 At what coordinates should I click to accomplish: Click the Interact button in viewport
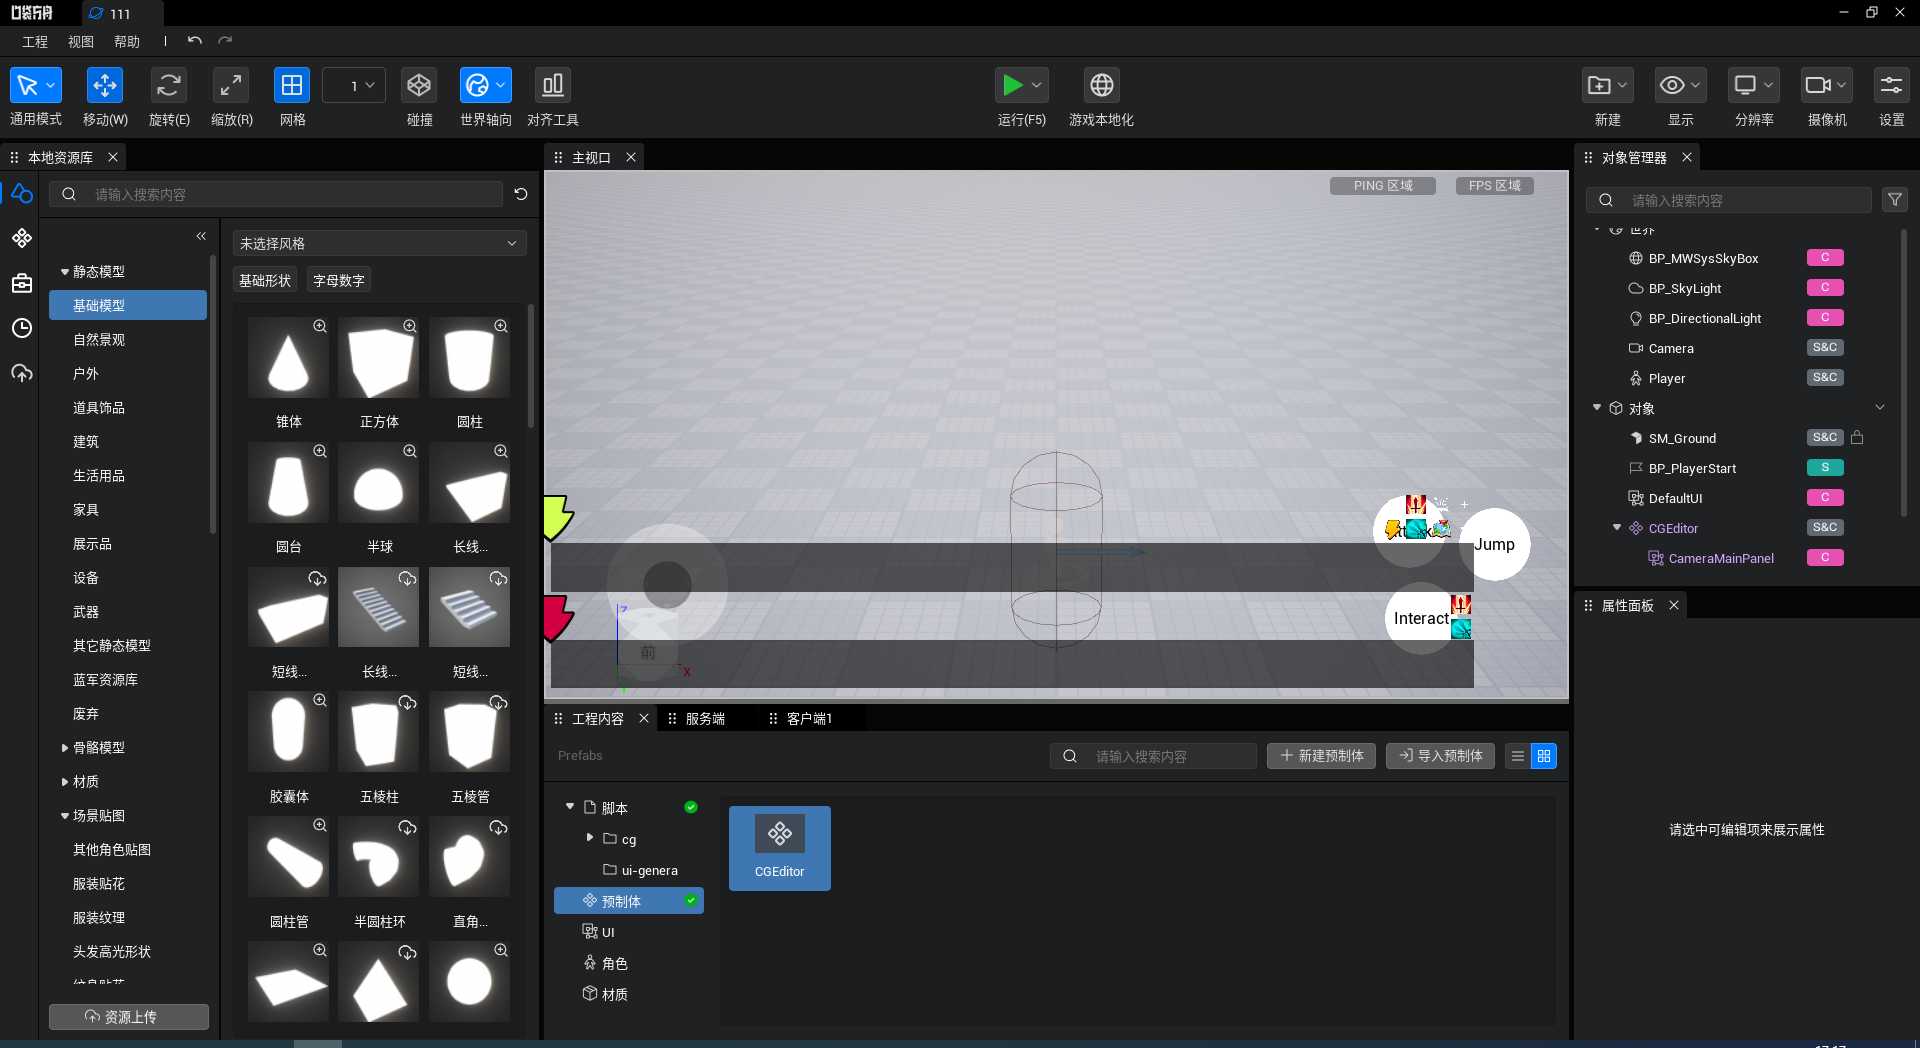click(x=1420, y=618)
